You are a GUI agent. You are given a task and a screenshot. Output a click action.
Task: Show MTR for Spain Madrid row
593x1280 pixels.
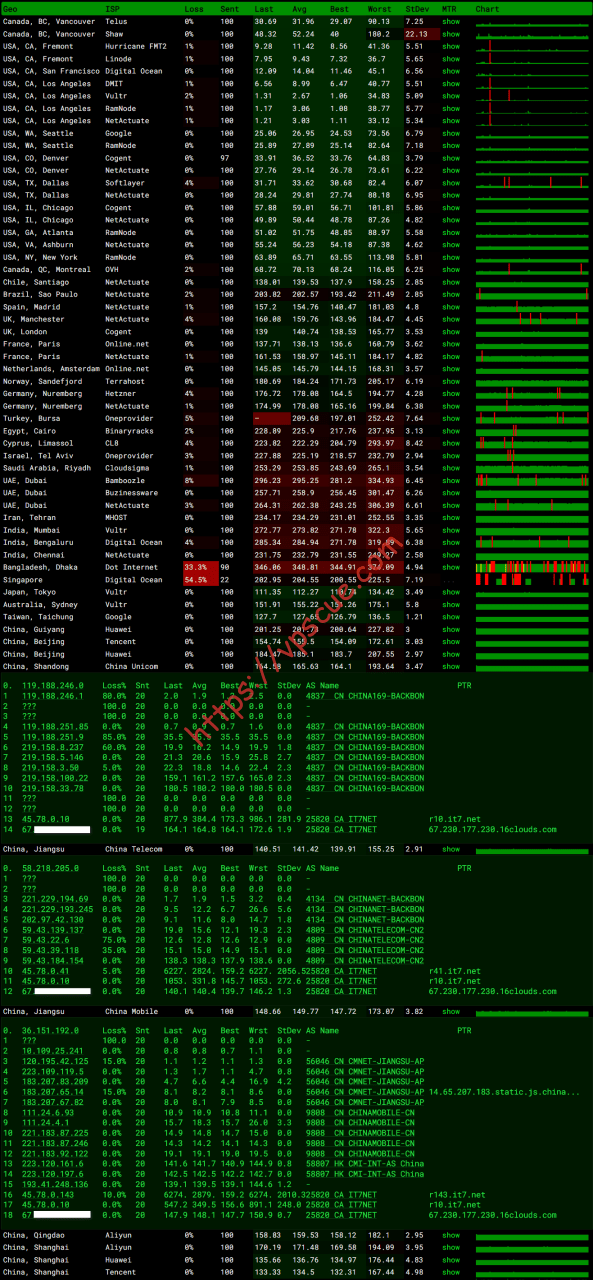[451, 307]
